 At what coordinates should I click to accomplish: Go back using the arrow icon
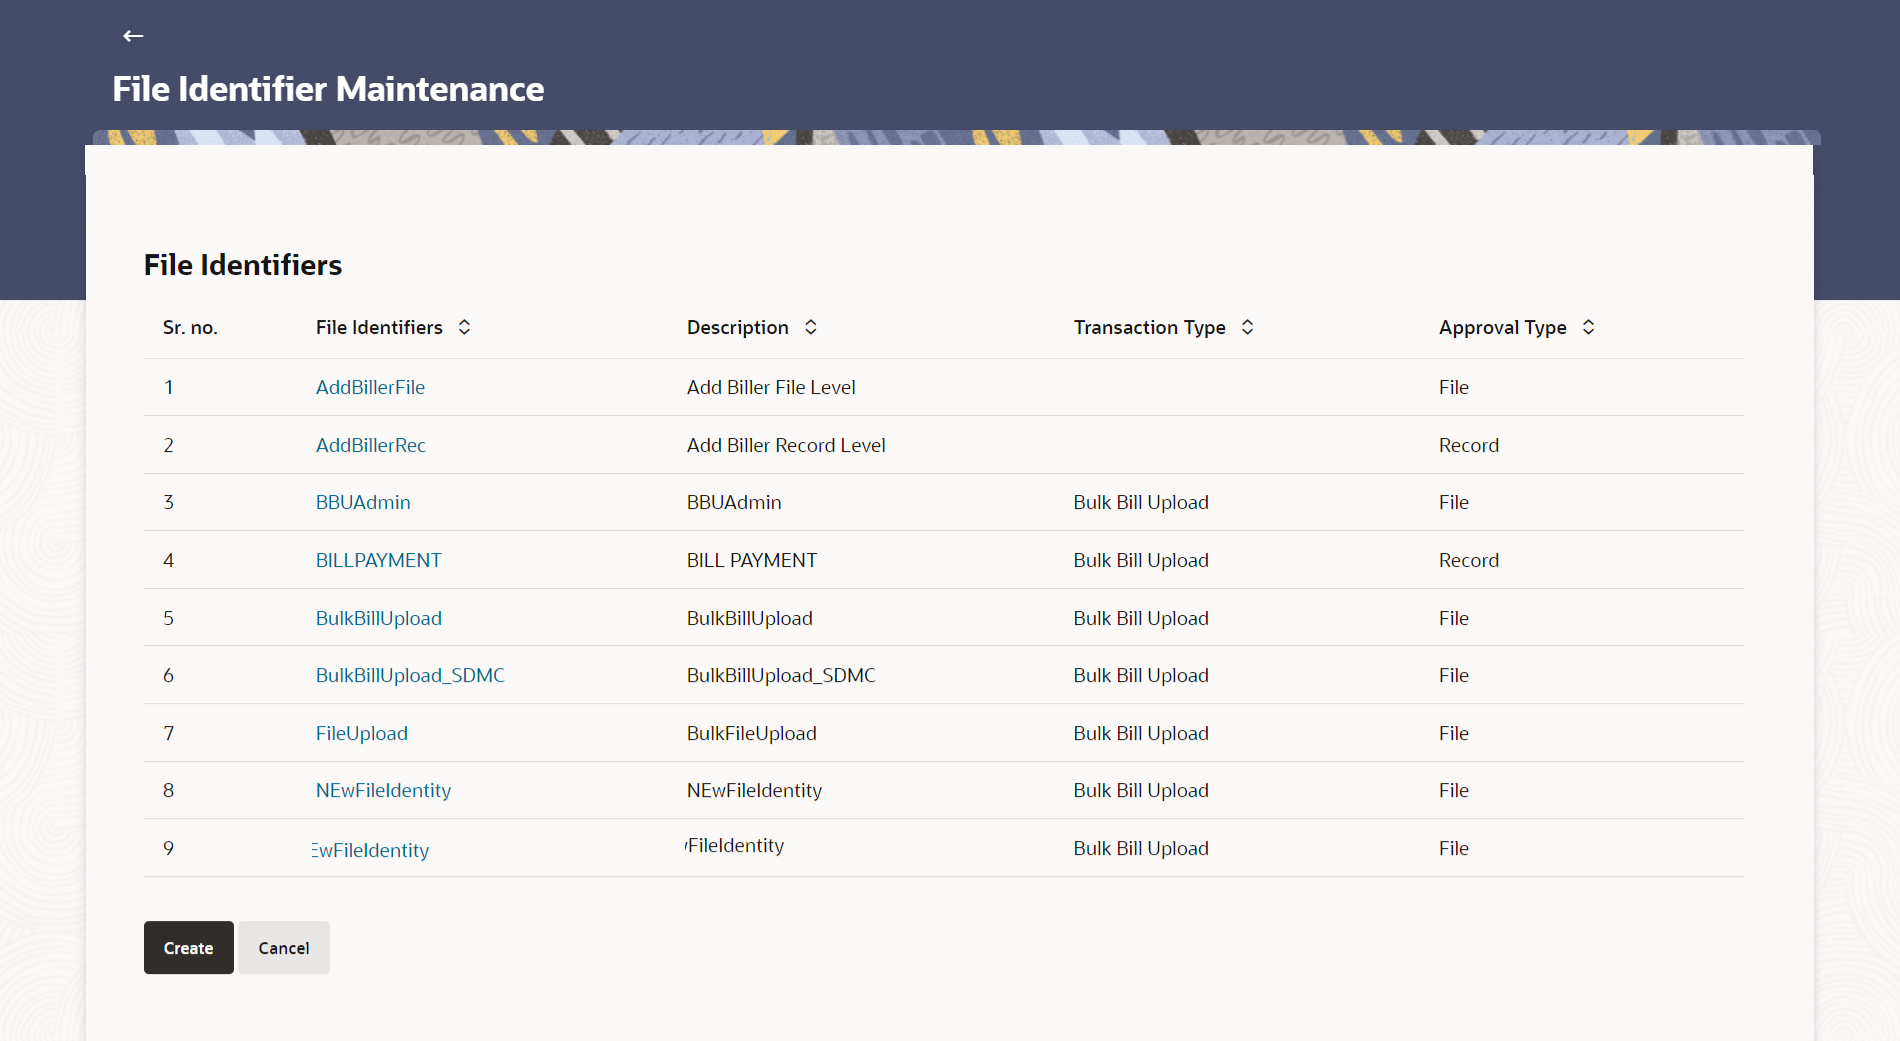[133, 36]
